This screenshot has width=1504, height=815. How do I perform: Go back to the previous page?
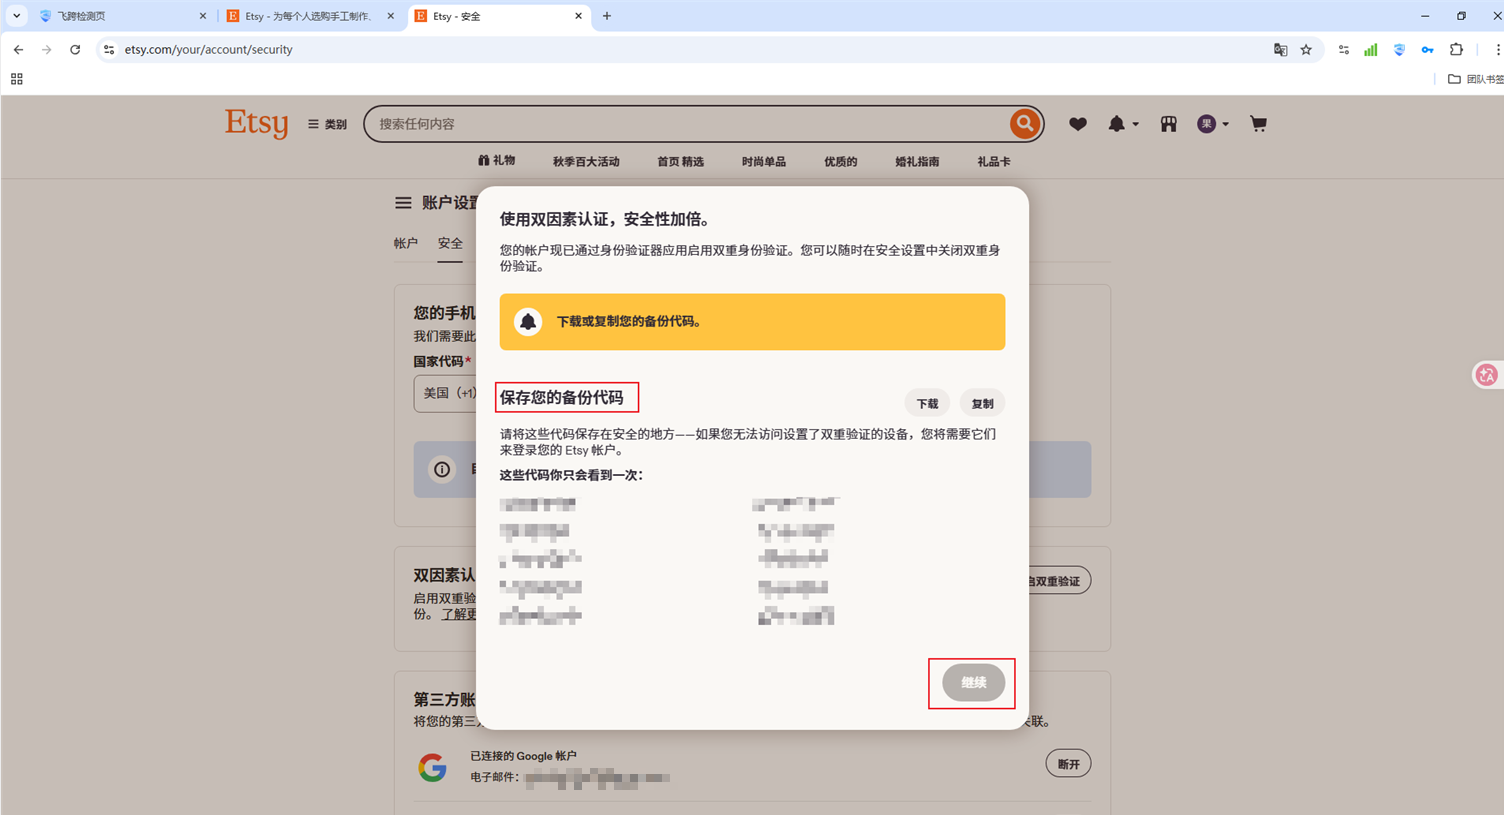(18, 50)
